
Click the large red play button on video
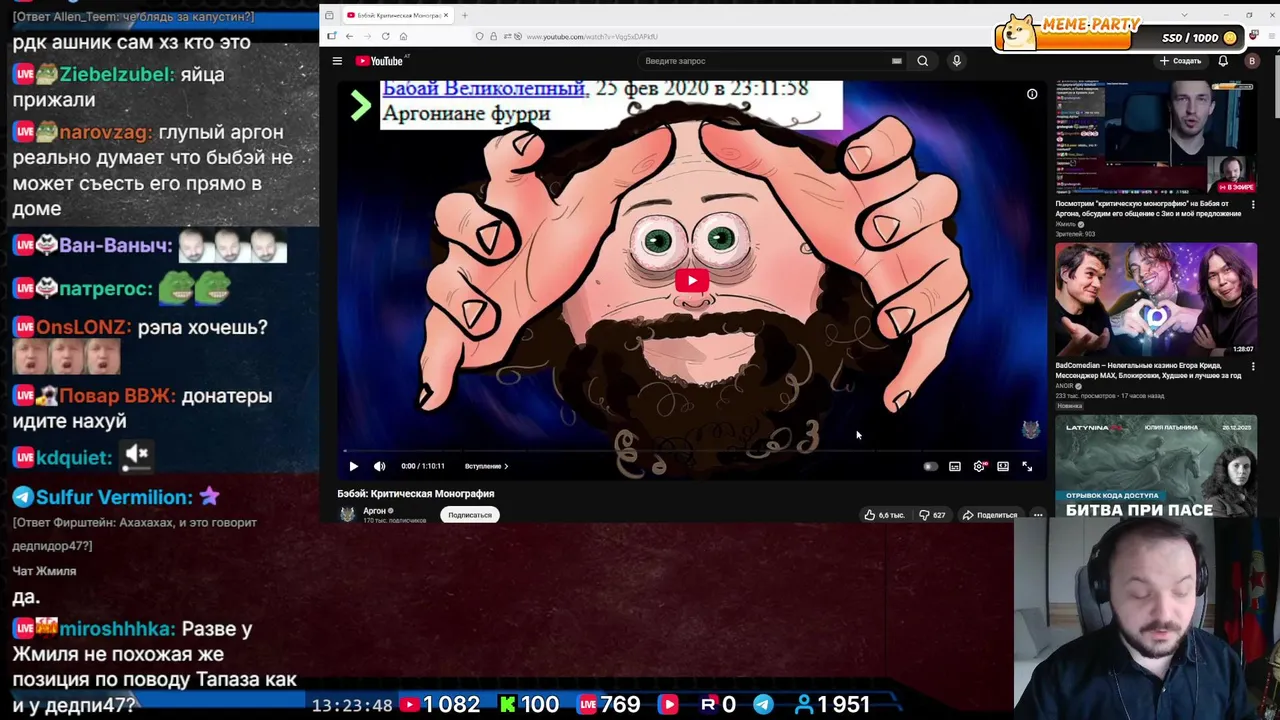tap(692, 280)
